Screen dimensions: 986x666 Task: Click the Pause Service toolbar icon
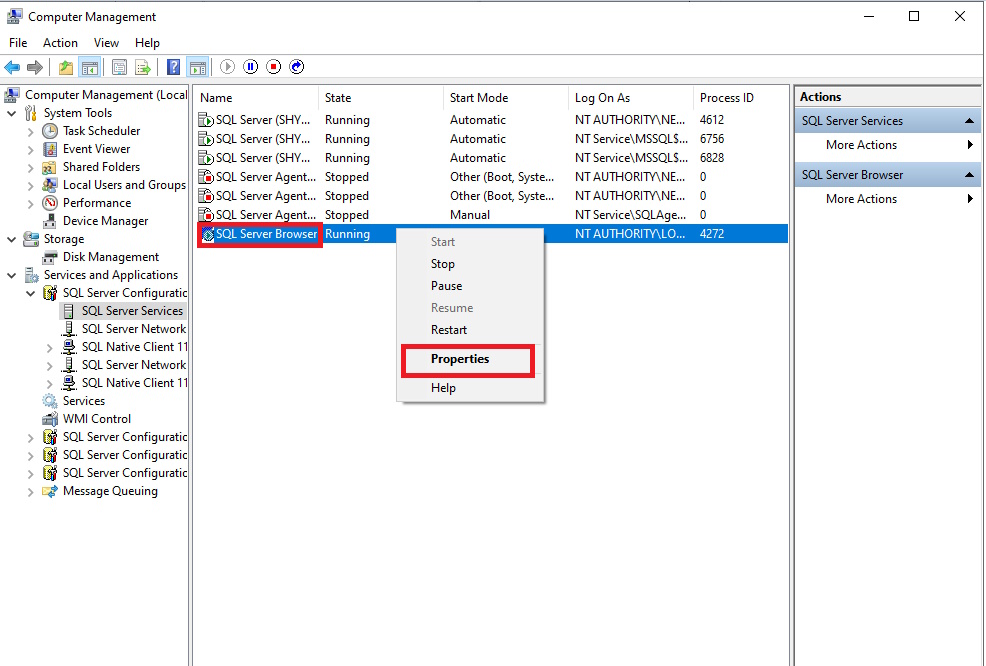(251, 67)
